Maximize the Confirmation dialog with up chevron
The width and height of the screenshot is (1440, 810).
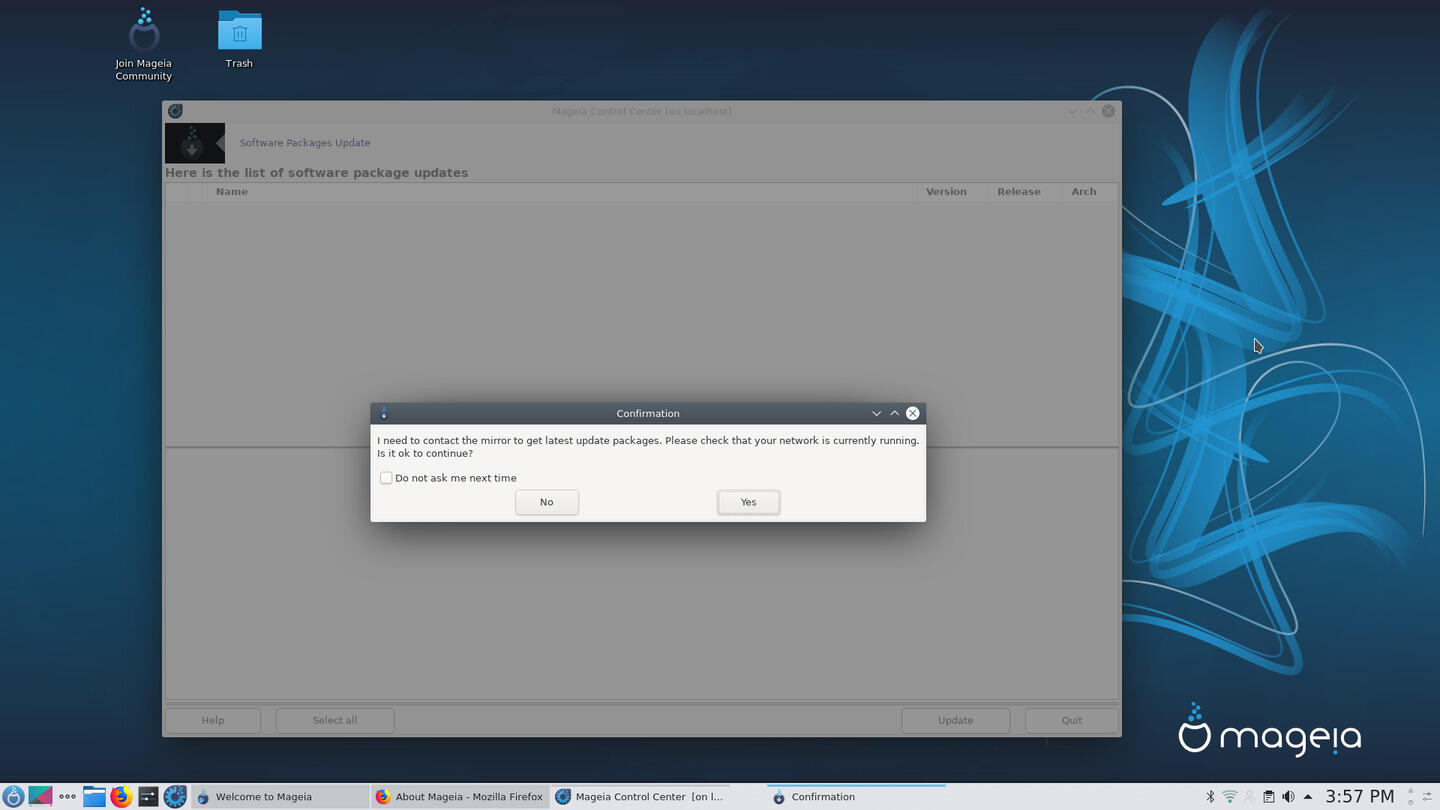pyautogui.click(x=894, y=413)
